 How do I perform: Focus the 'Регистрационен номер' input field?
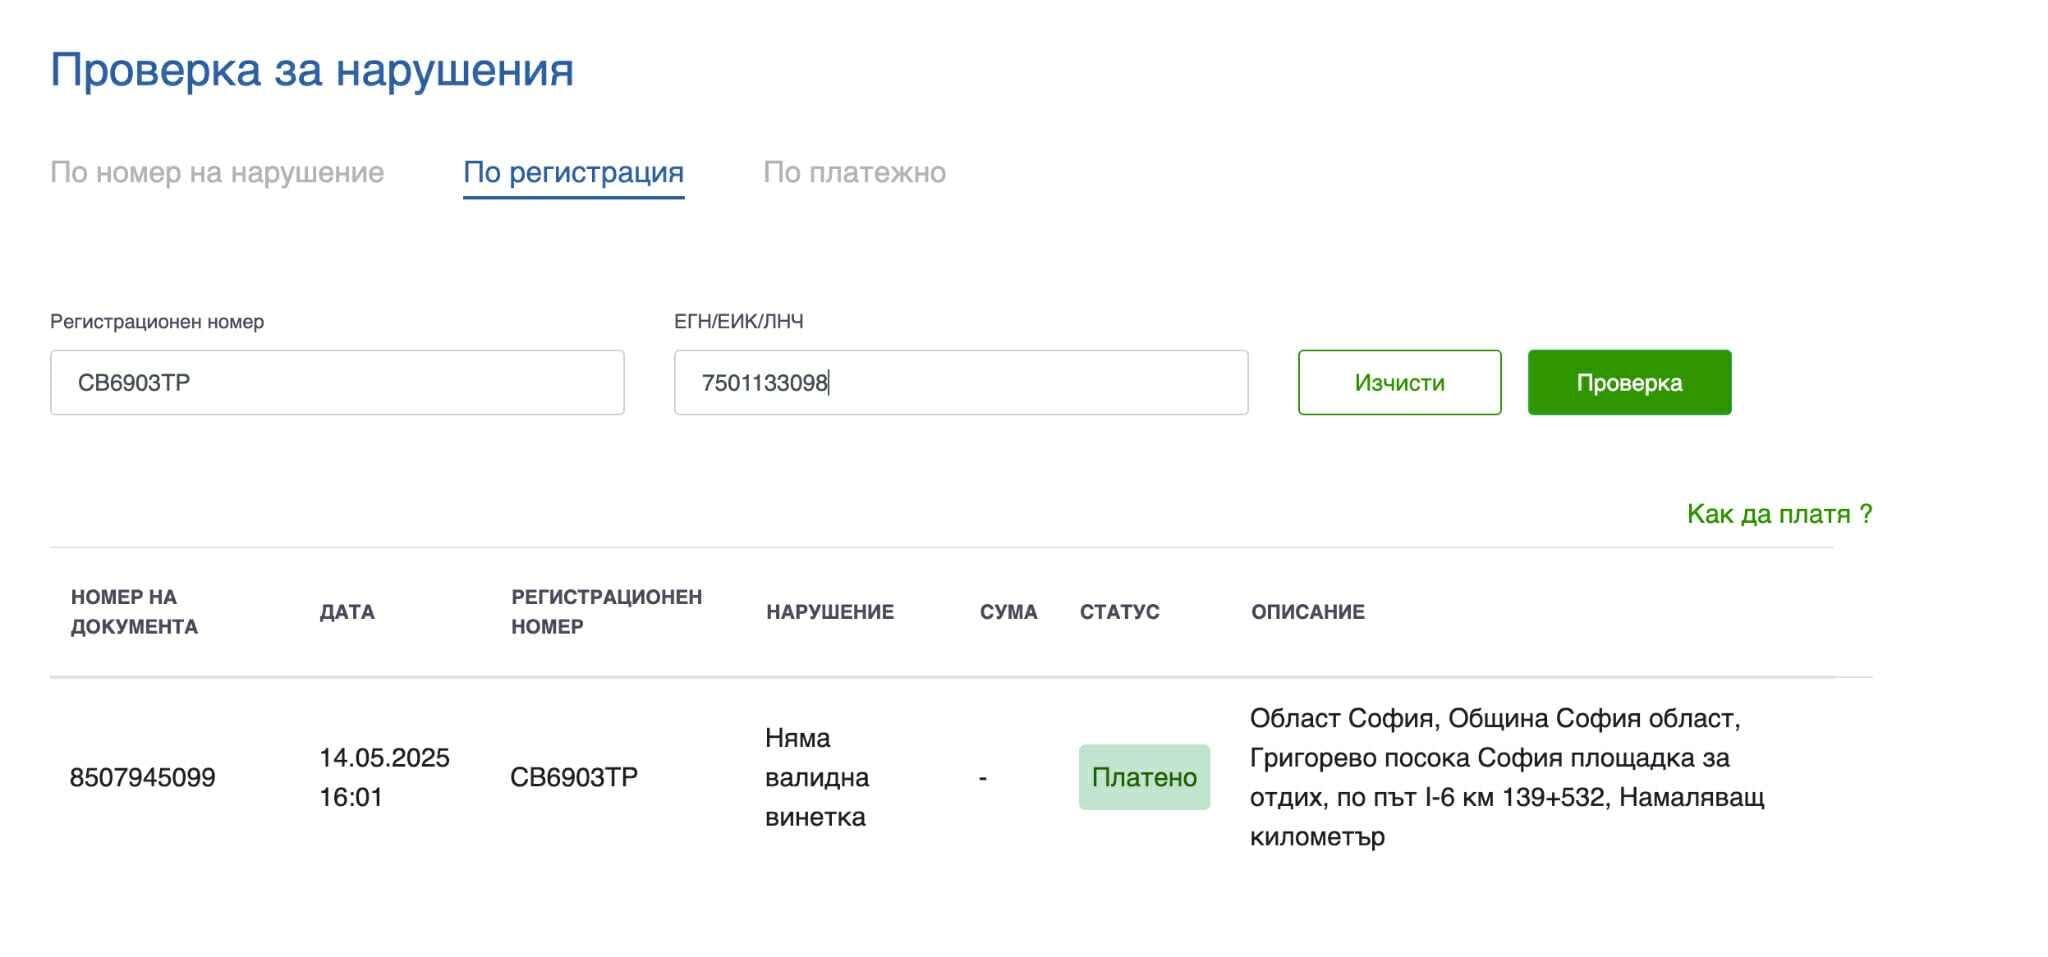tap(337, 383)
